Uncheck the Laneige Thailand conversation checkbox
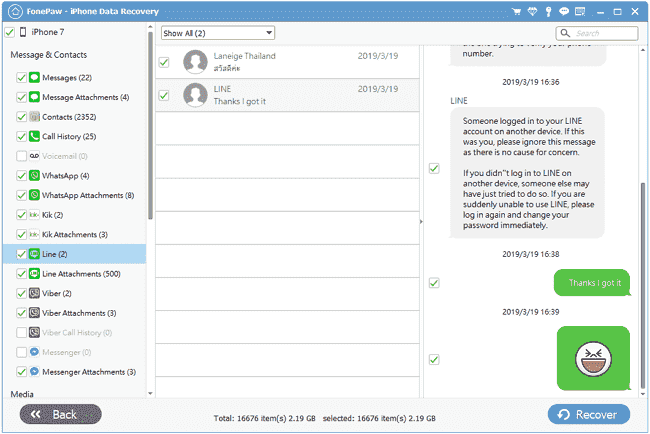This screenshot has width=650, height=434. (x=164, y=62)
